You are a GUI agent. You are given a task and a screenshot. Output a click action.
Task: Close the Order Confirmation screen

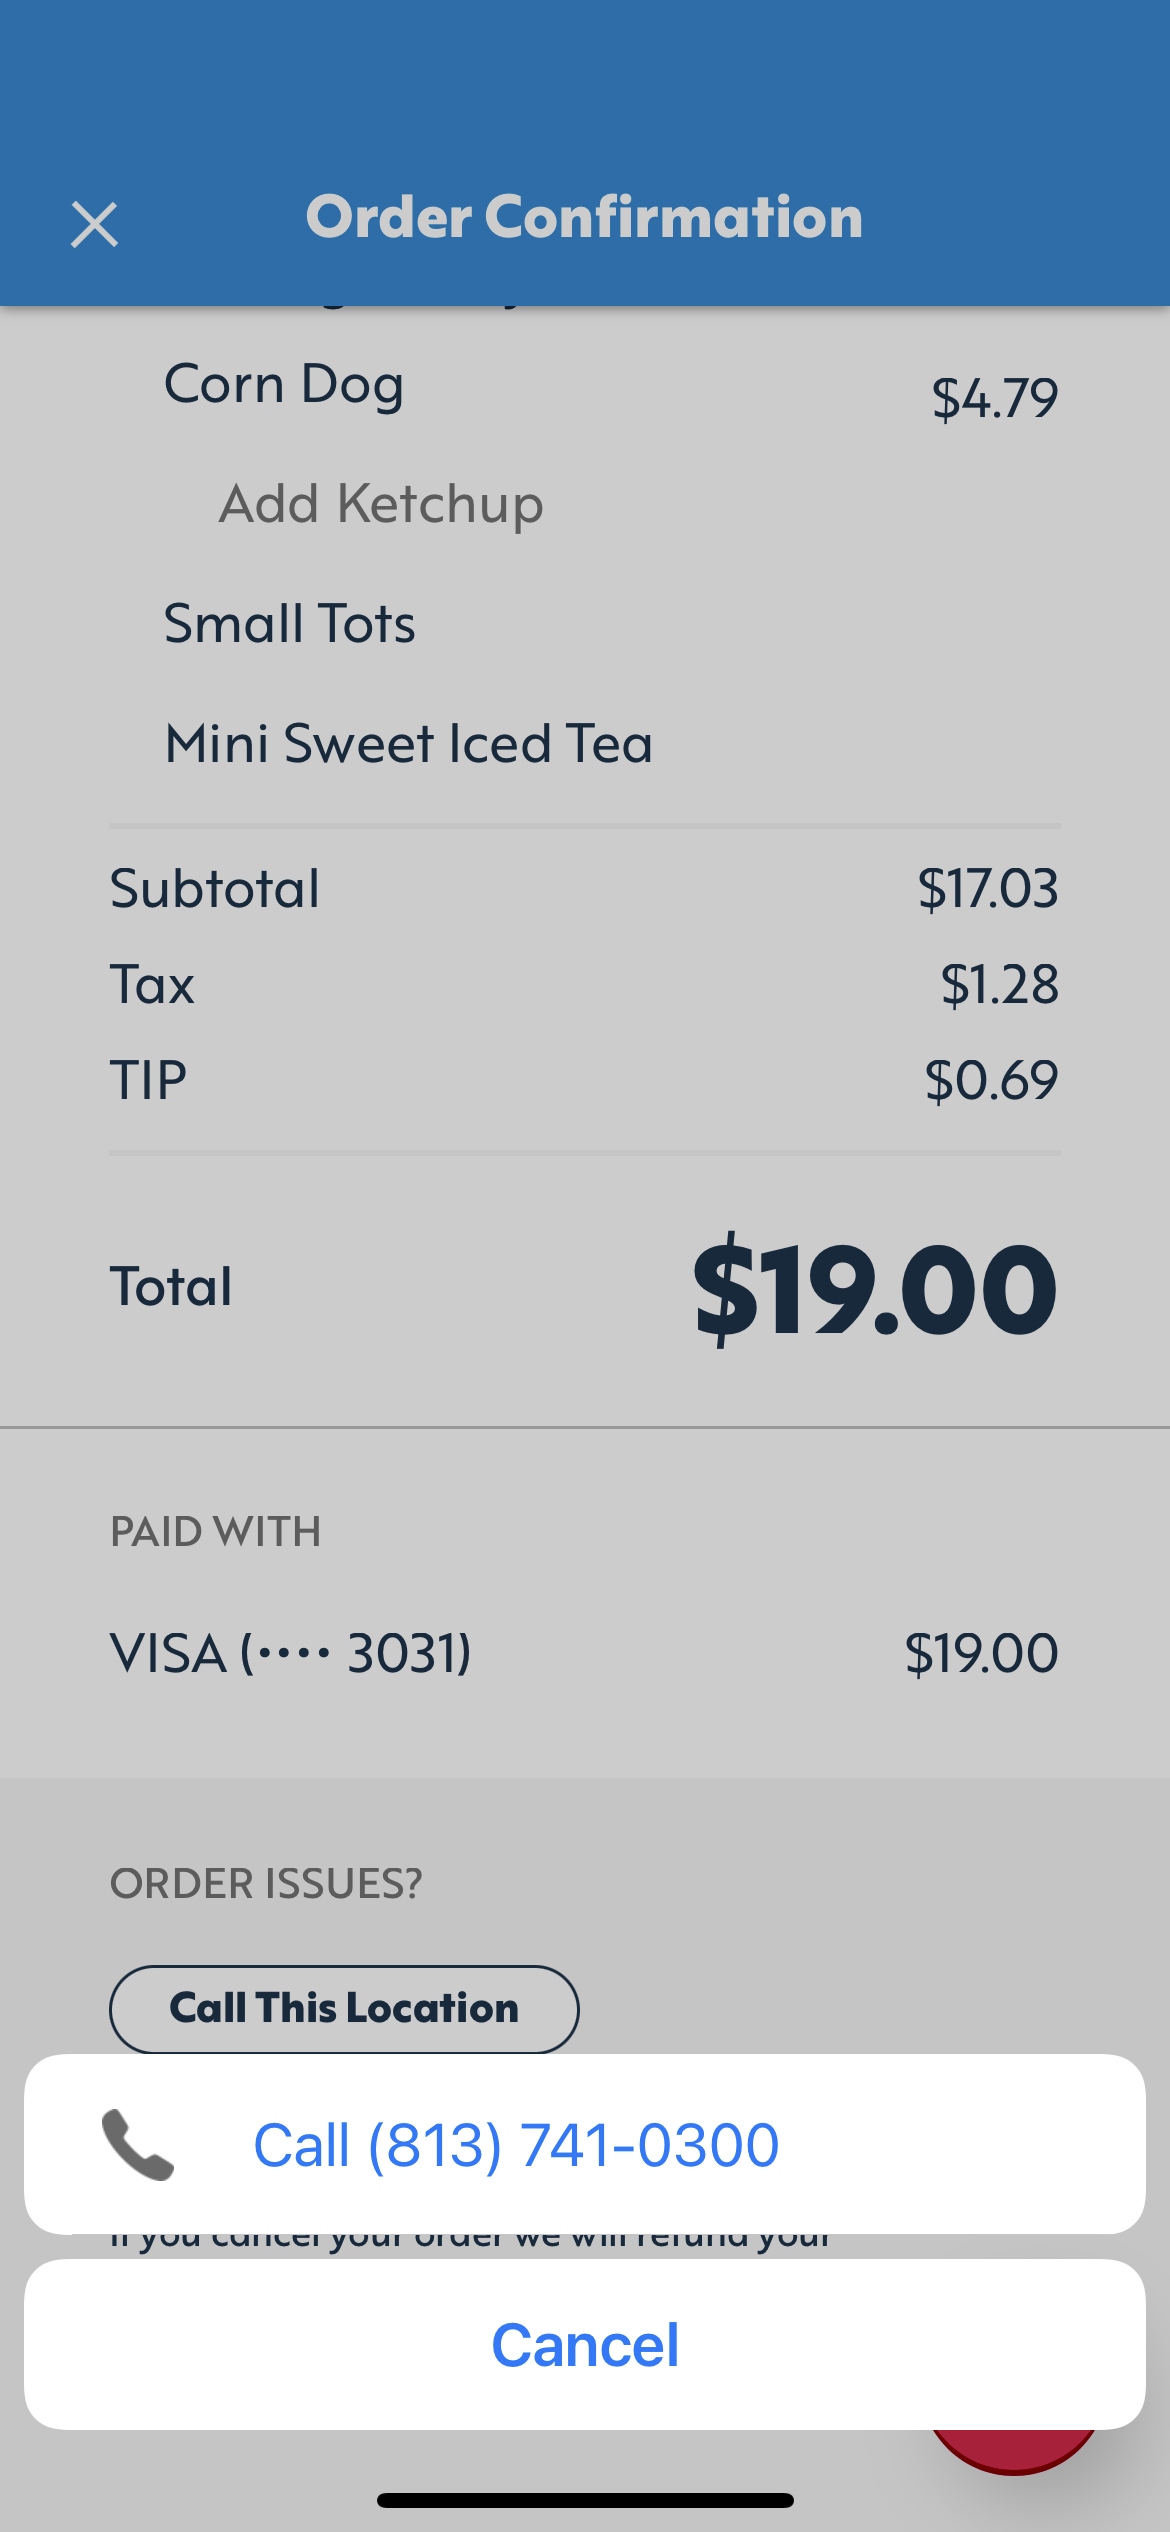pos(95,223)
